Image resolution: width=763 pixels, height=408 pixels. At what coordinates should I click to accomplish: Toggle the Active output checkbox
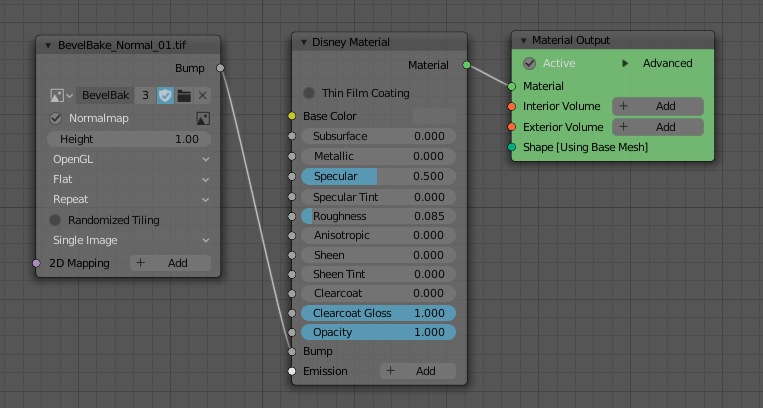530,63
